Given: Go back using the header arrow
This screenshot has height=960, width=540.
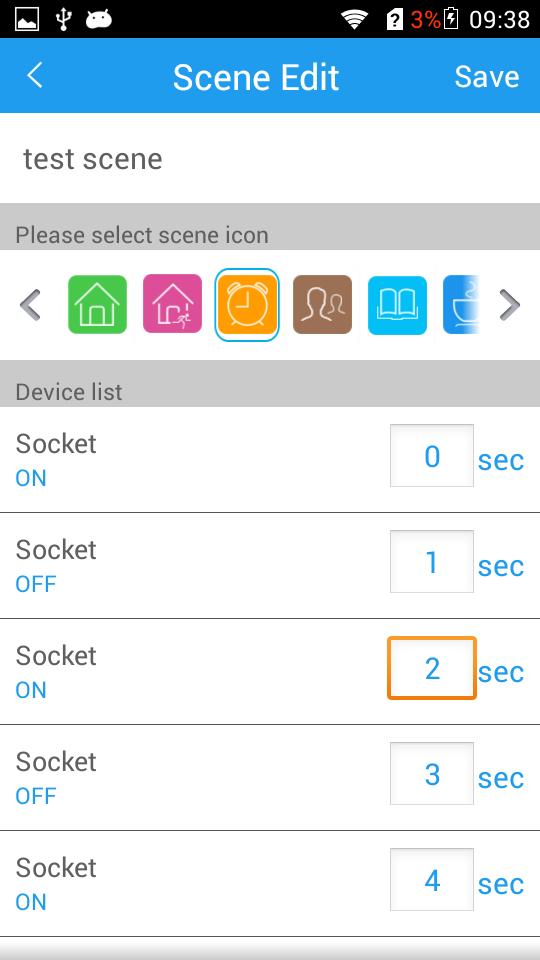Looking at the screenshot, I should [x=35, y=75].
